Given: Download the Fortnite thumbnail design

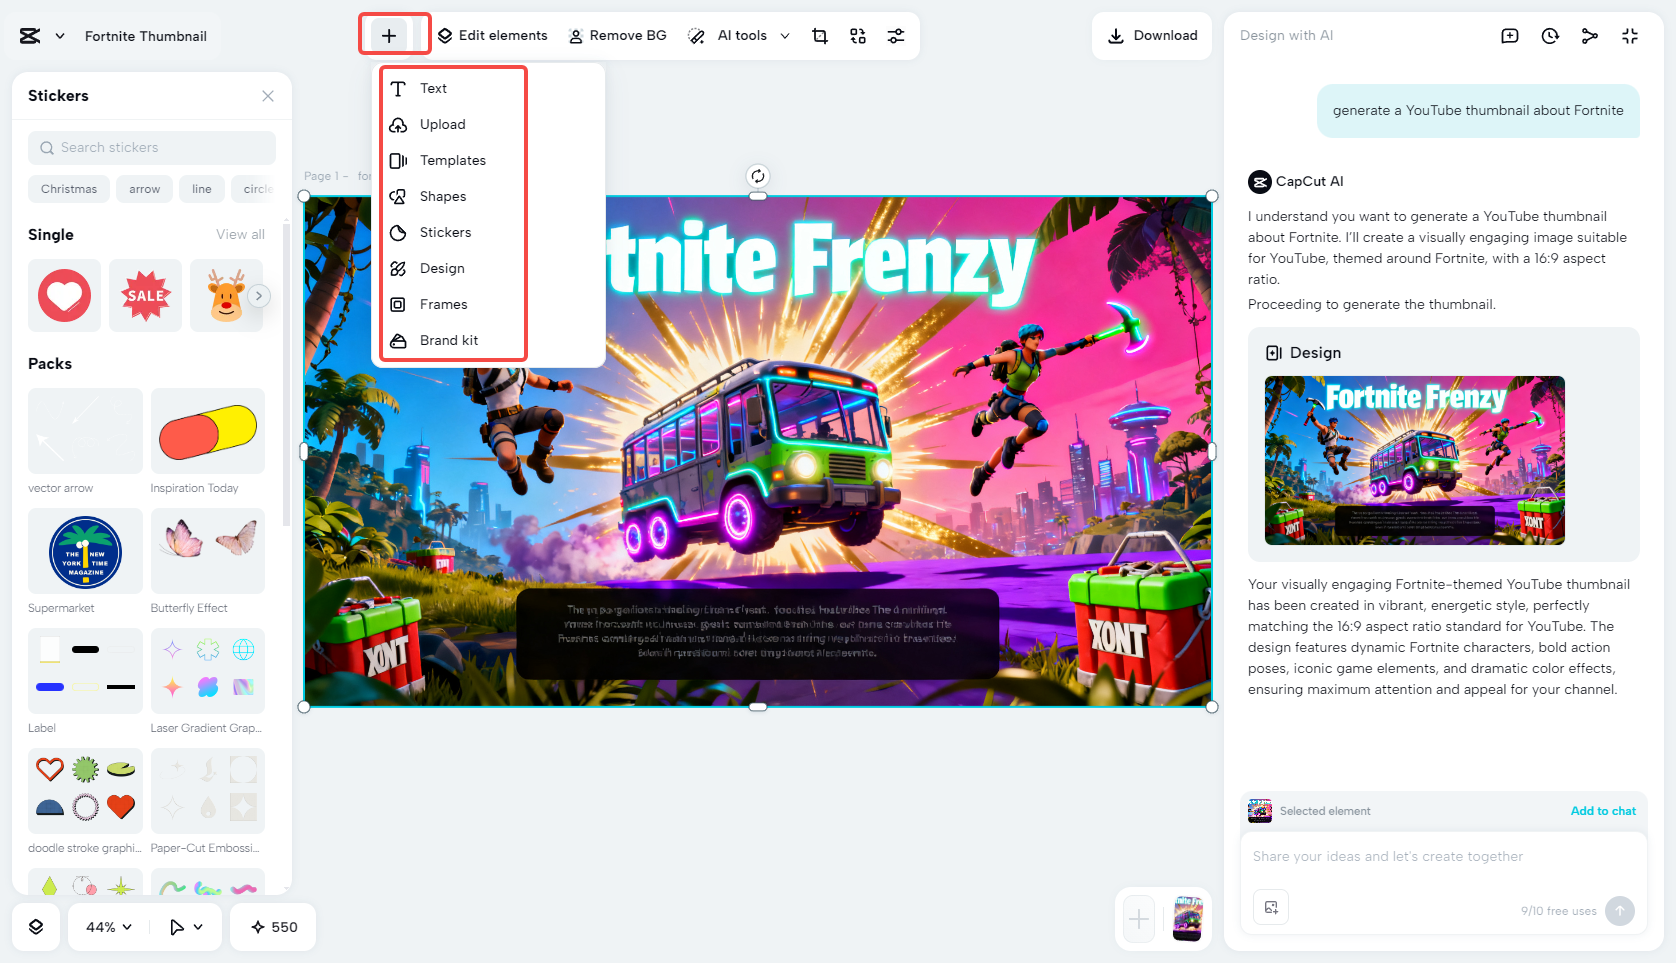Looking at the screenshot, I should pyautogui.click(x=1151, y=35).
